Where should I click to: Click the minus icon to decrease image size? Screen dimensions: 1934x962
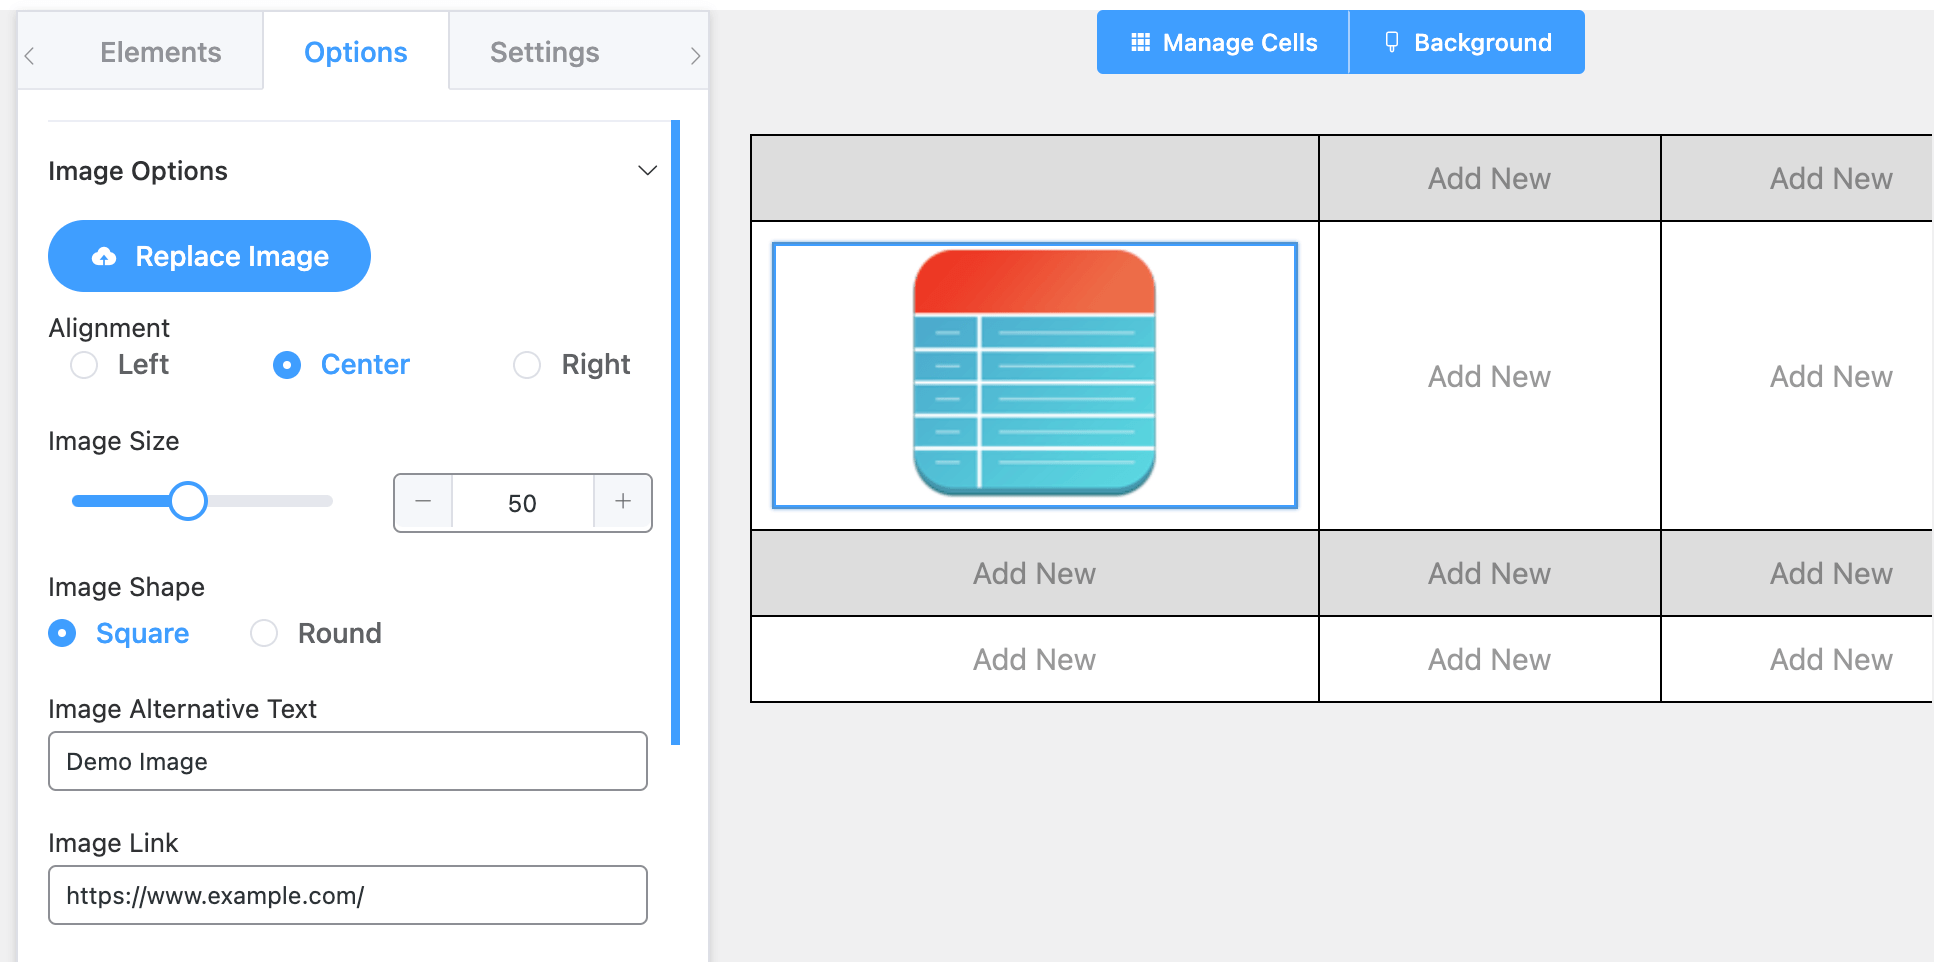point(422,502)
